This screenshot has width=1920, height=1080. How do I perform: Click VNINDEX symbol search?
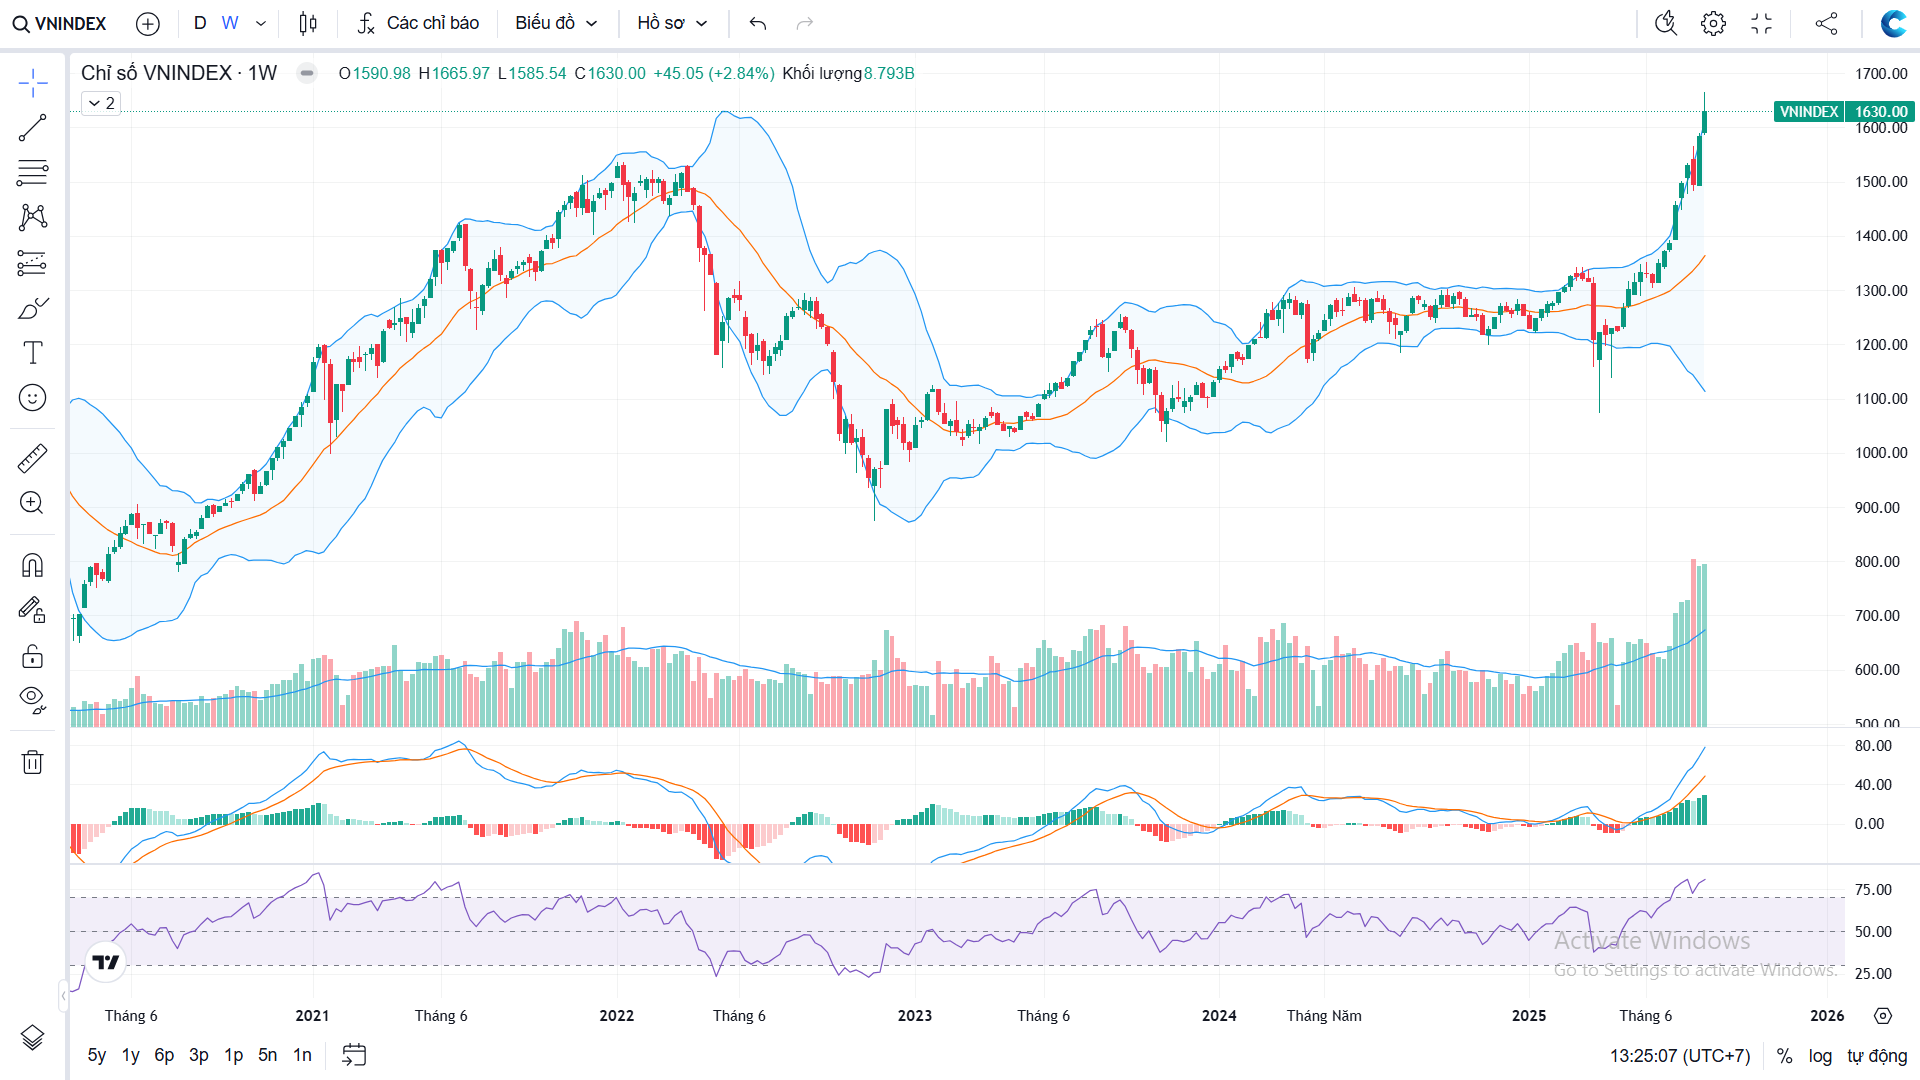click(x=60, y=23)
